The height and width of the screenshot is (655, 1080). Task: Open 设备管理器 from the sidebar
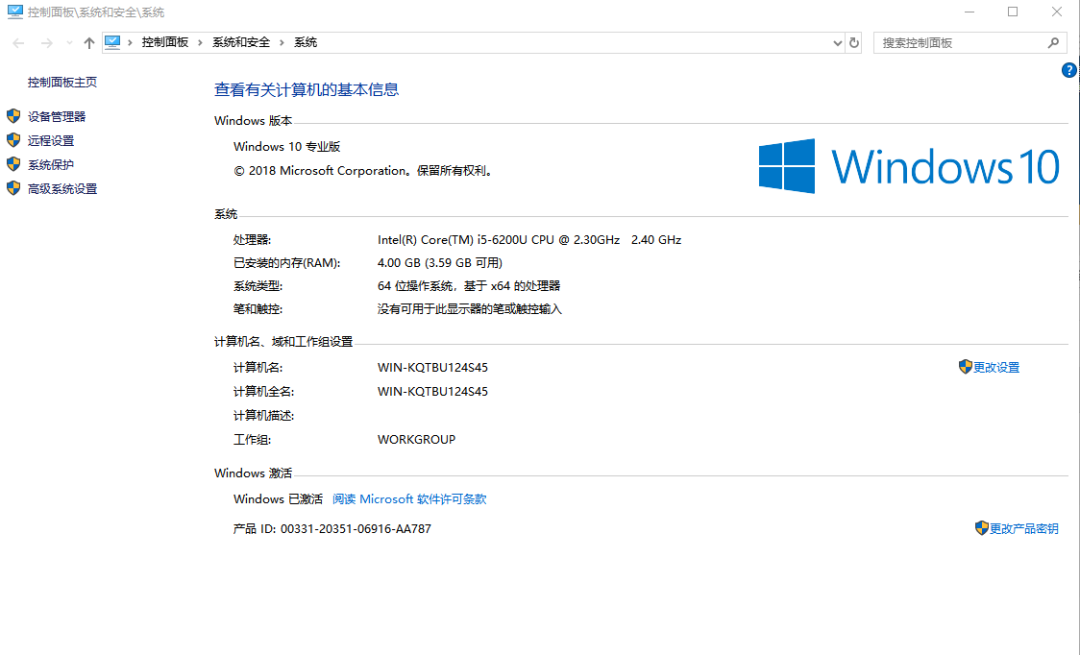pos(56,116)
